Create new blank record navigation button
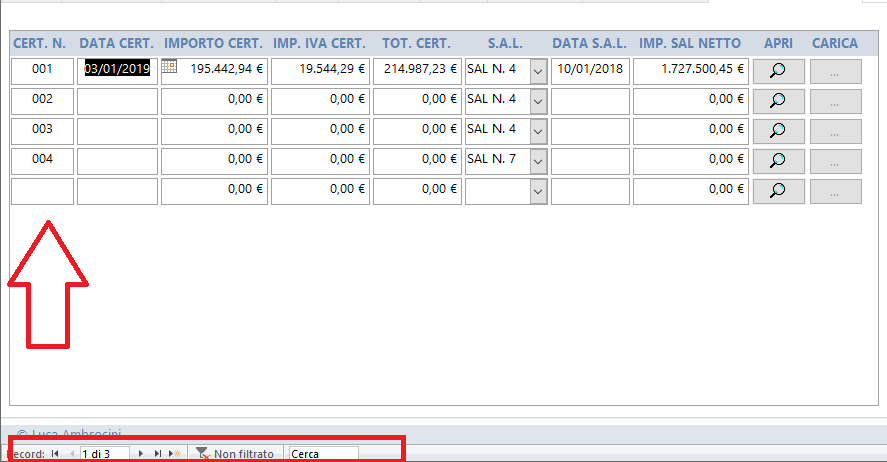887x462 pixels. click(x=175, y=454)
